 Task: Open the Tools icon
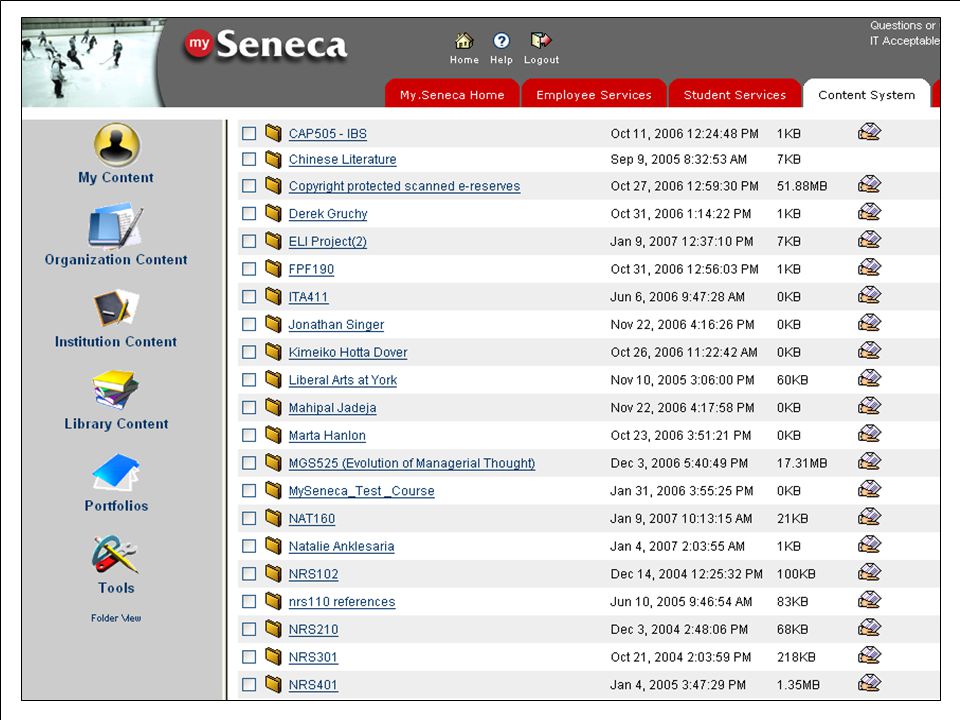[116, 554]
